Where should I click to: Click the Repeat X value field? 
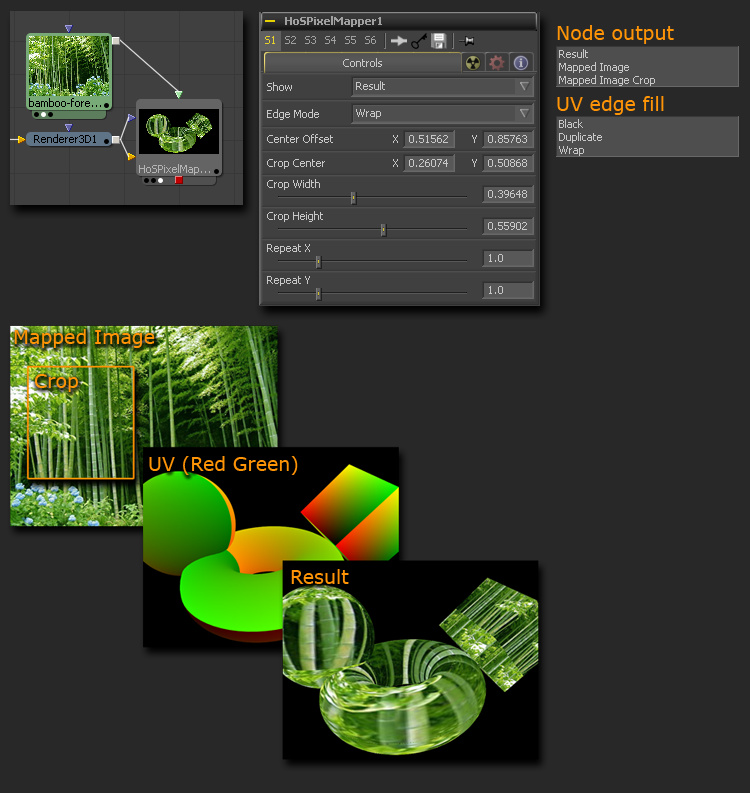click(508, 258)
